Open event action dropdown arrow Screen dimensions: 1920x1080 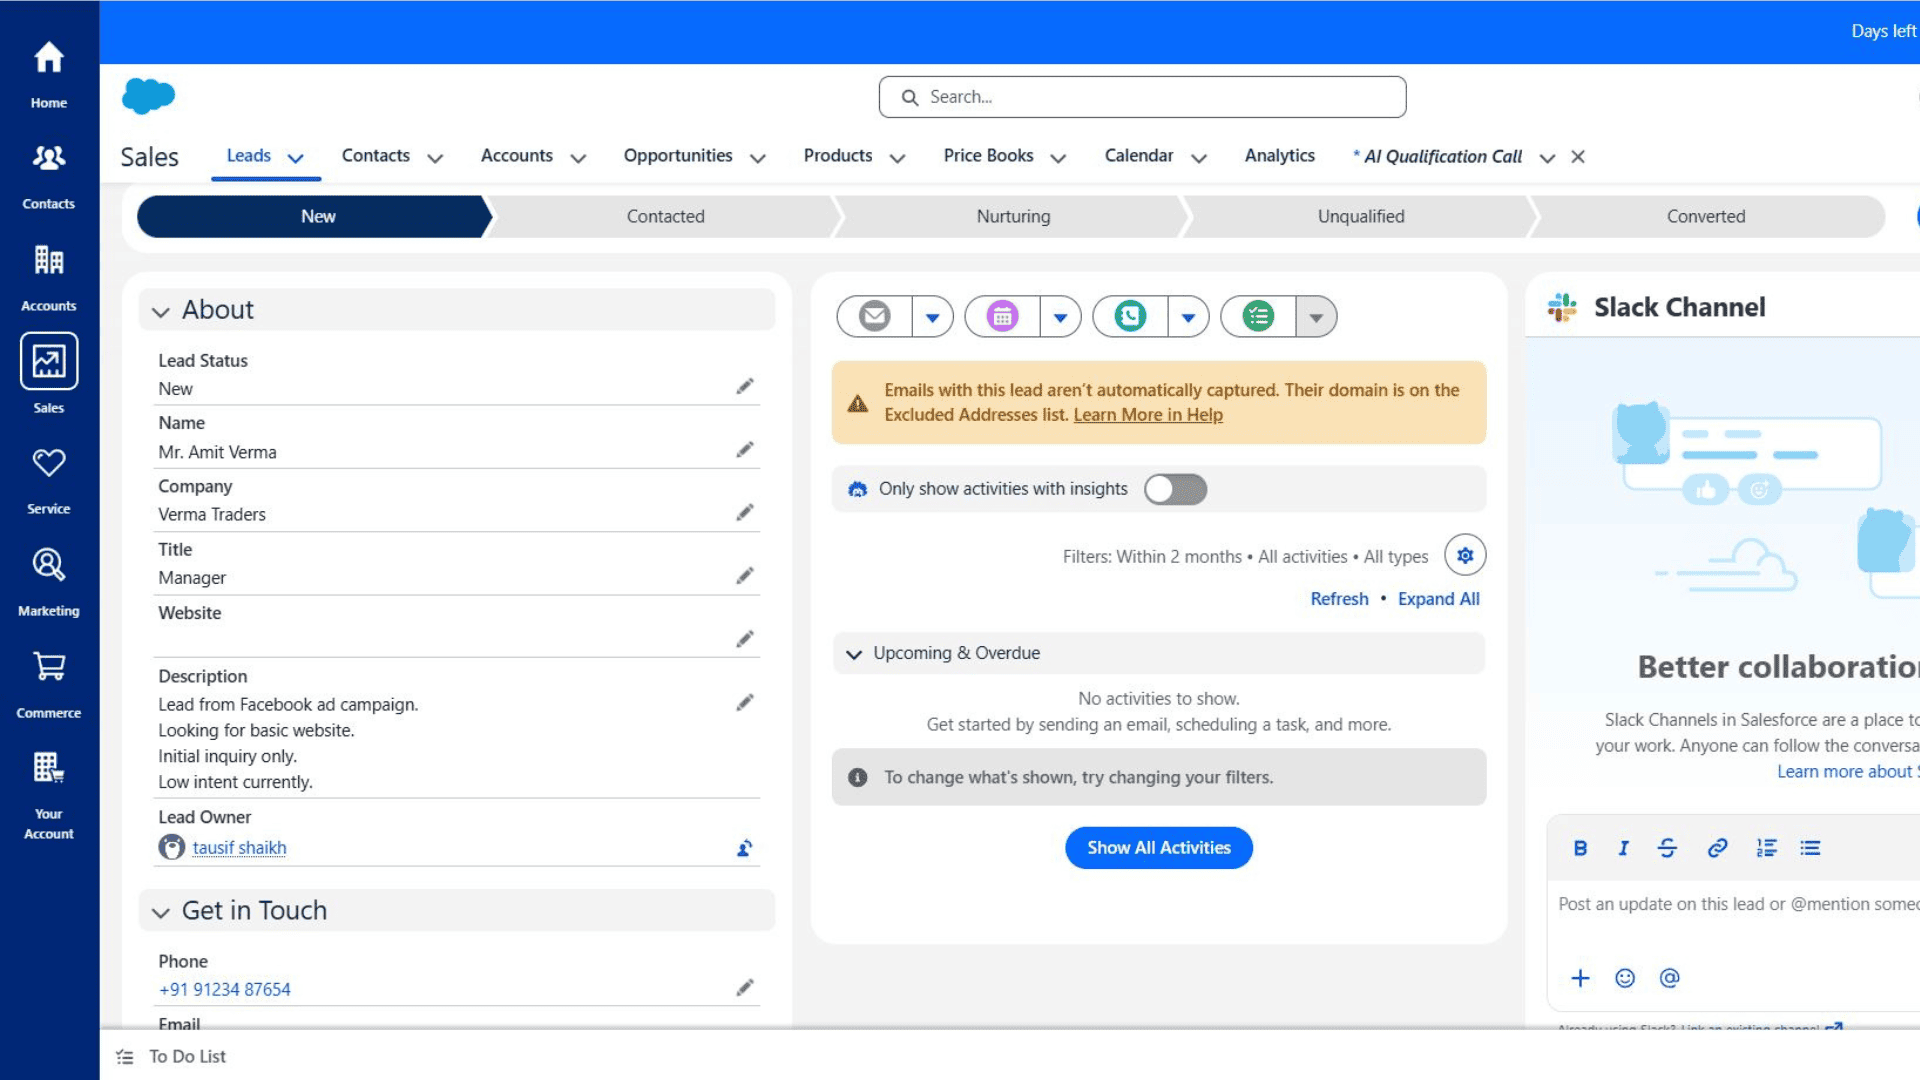(x=1061, y=317)
